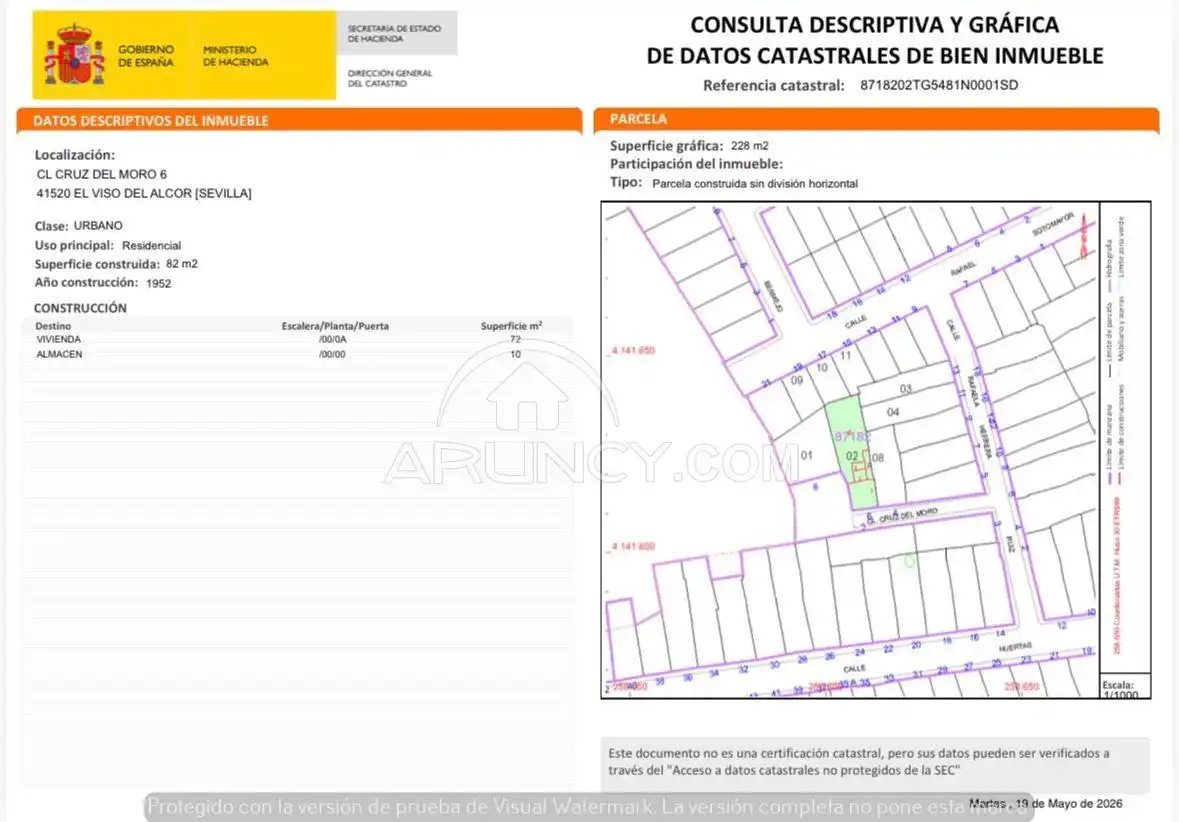Screen dimensions: 1179x822
Task: Click the date 'Martes, 19 de Mayo de 2026'
Action: click(1045, 803)
